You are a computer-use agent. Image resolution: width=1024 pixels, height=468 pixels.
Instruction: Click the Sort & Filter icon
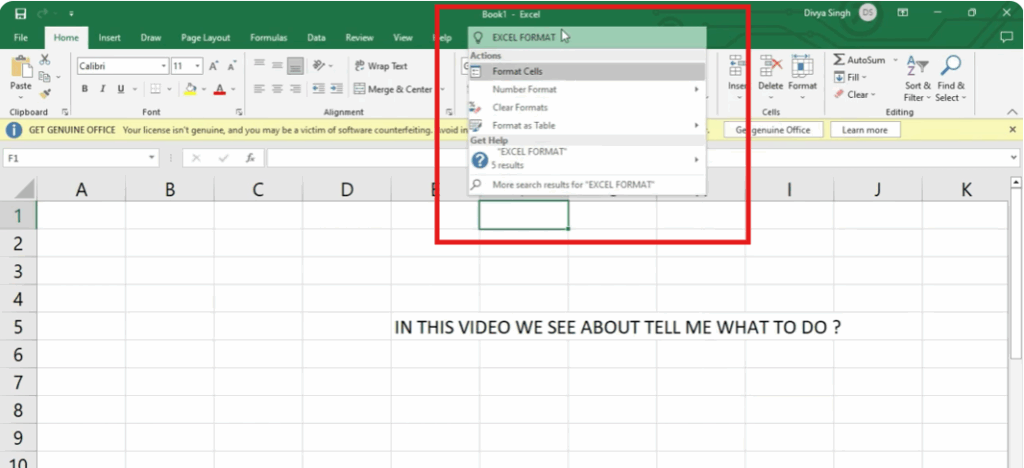(918, 67)
